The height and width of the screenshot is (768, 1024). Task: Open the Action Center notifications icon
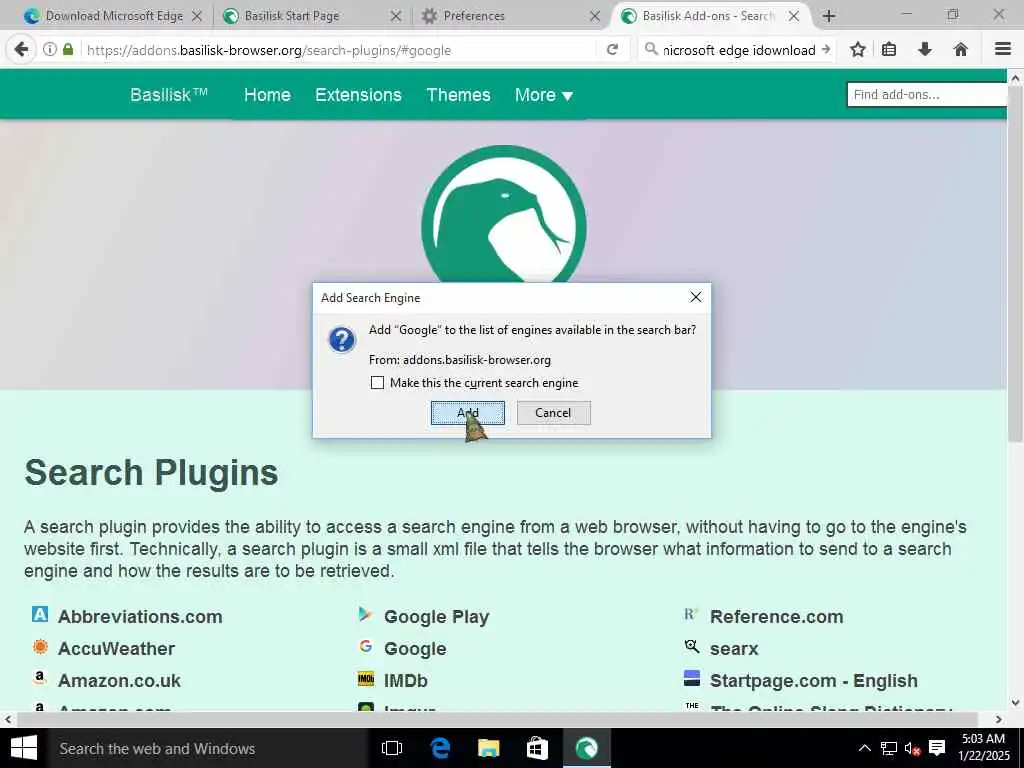tap(937, 748)
